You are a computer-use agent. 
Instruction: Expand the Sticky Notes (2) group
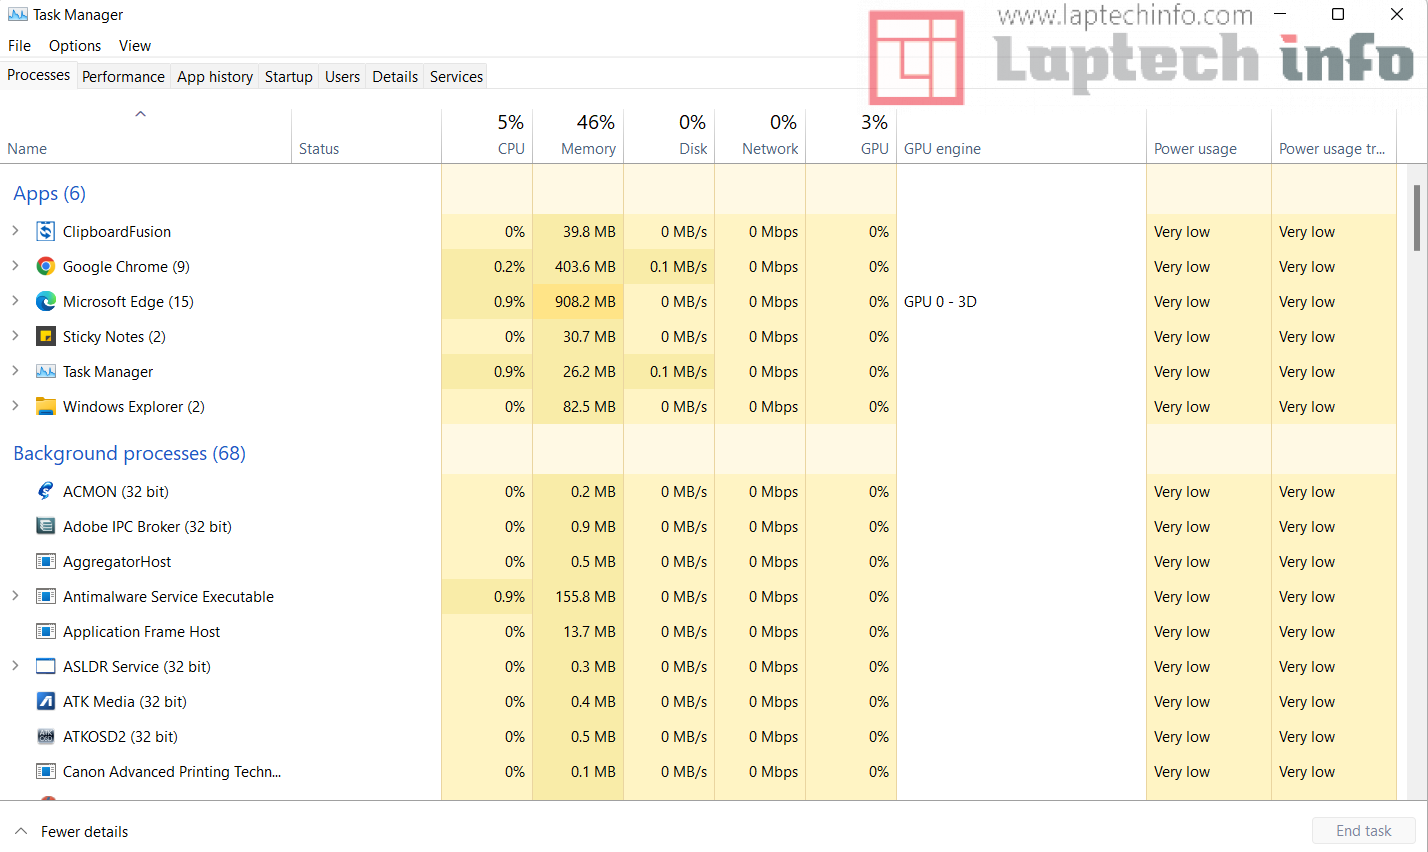(x=15, y=336)
